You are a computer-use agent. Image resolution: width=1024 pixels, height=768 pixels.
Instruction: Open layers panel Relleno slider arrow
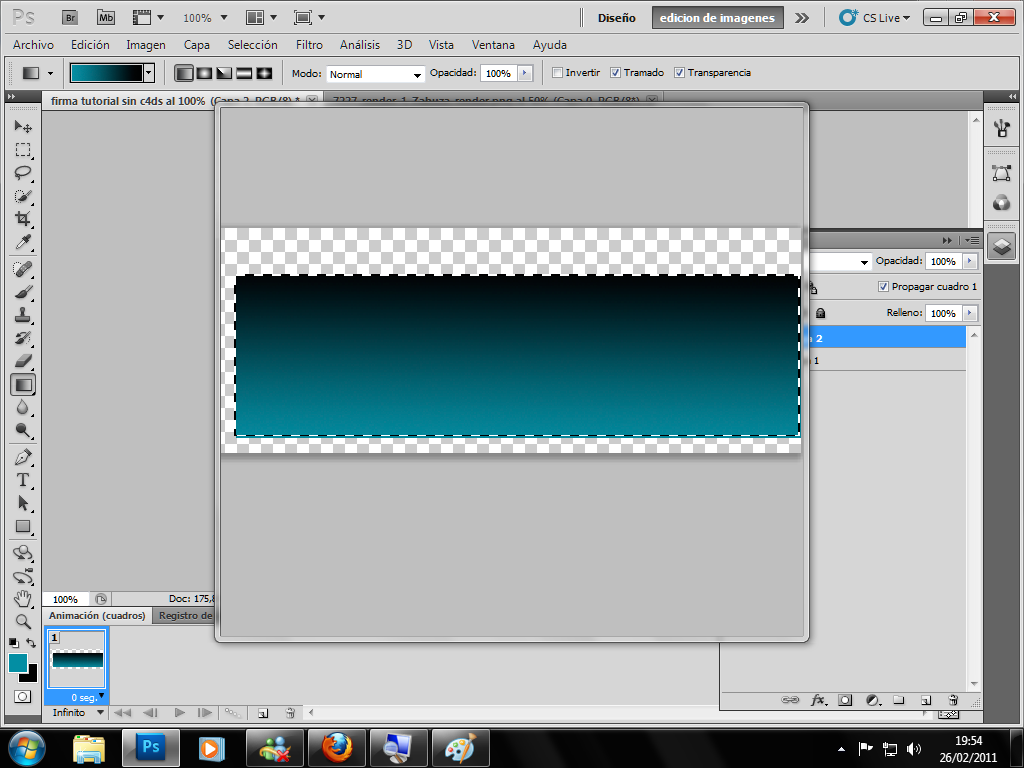tap(970, 313)
